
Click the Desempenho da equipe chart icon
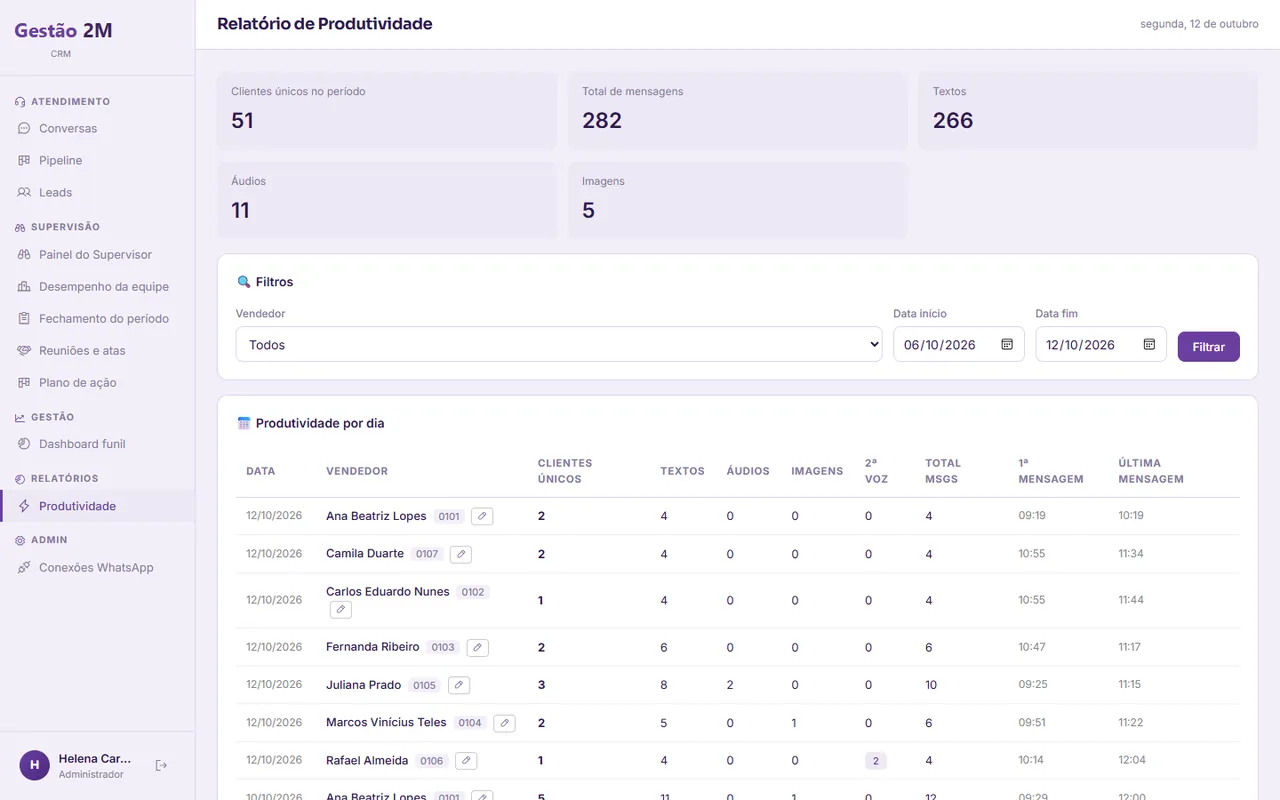click(x=24, y=286)
